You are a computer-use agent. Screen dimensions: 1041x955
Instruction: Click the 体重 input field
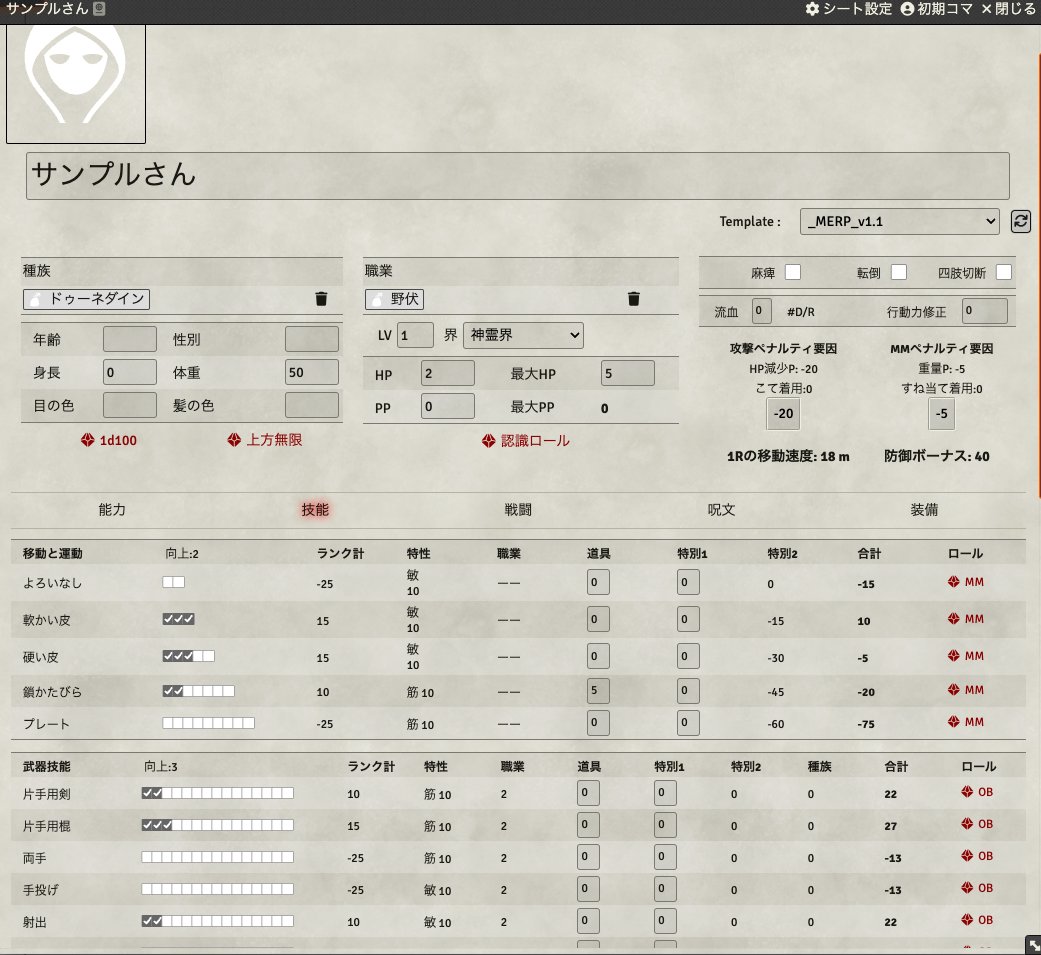(312, 372)
